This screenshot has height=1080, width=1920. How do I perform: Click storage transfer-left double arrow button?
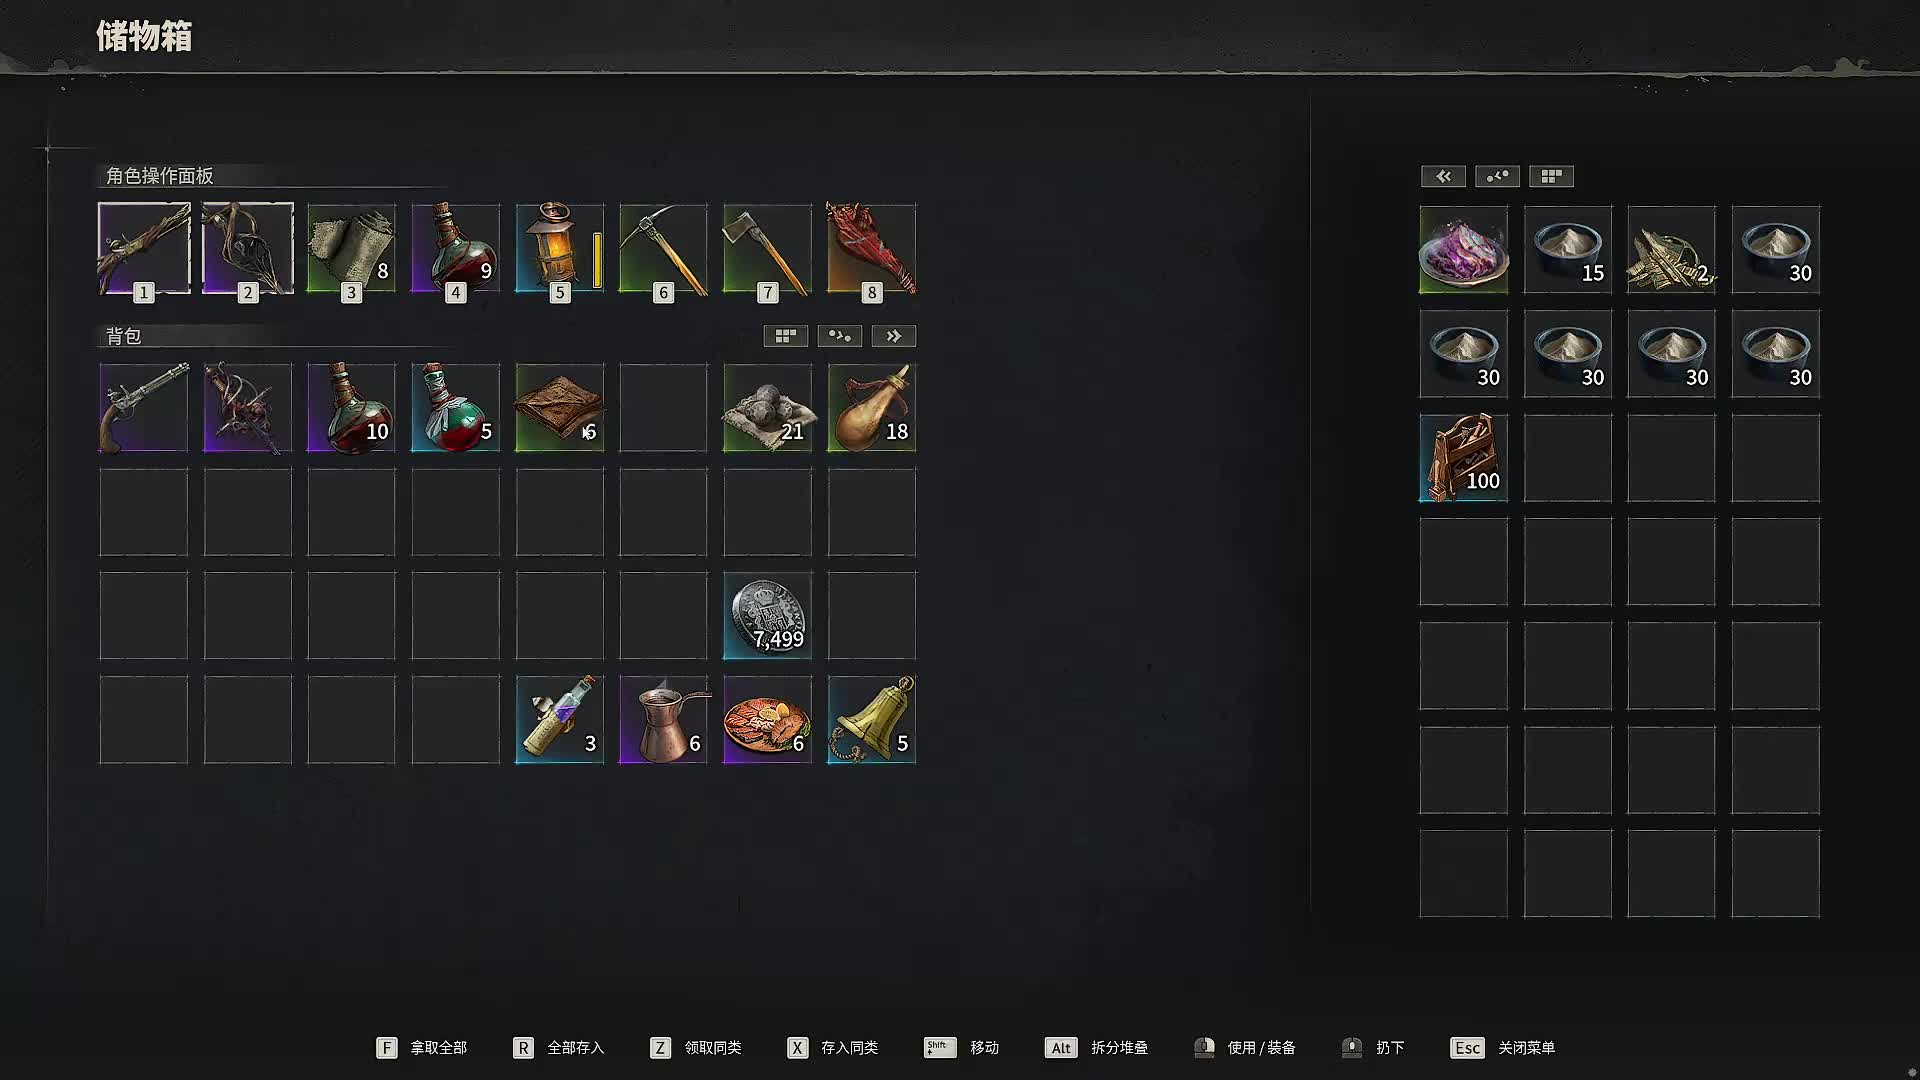click(1443, 176)
